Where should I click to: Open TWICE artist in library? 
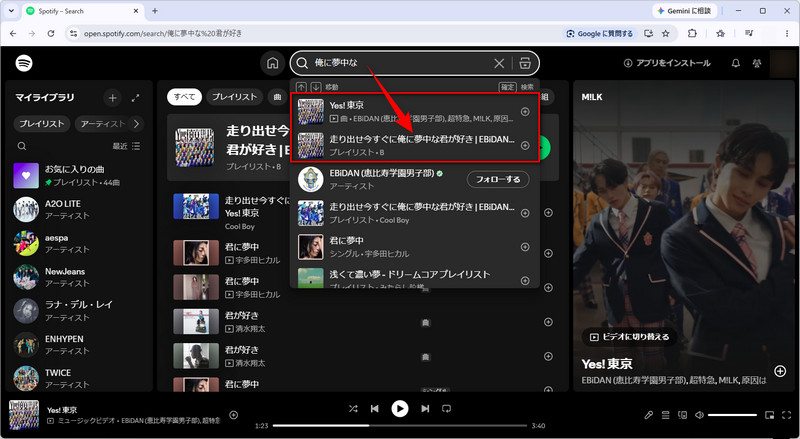(79, 378)
